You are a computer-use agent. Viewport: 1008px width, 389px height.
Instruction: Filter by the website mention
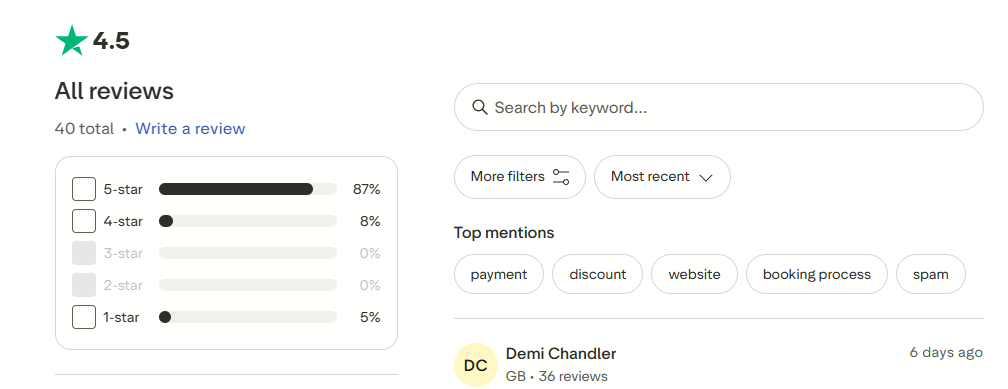click(694, 274)
